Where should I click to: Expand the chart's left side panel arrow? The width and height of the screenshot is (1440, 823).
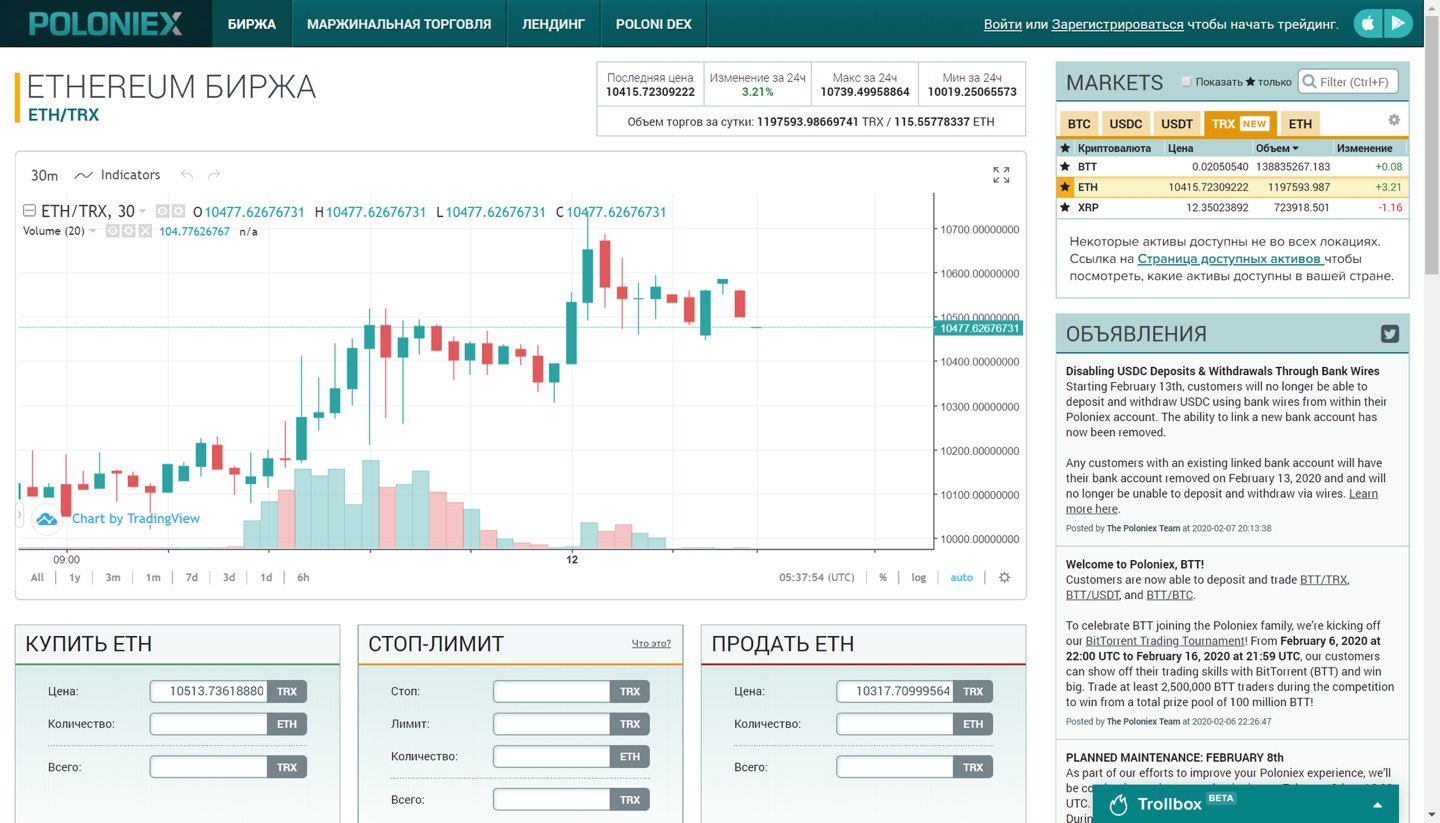19,515
